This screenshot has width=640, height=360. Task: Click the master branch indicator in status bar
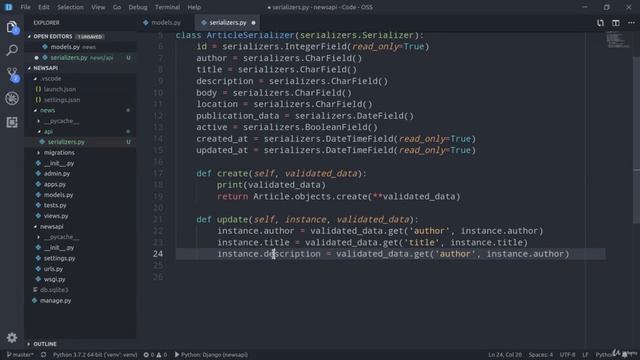pyautogui.click(x=20, y=355)
